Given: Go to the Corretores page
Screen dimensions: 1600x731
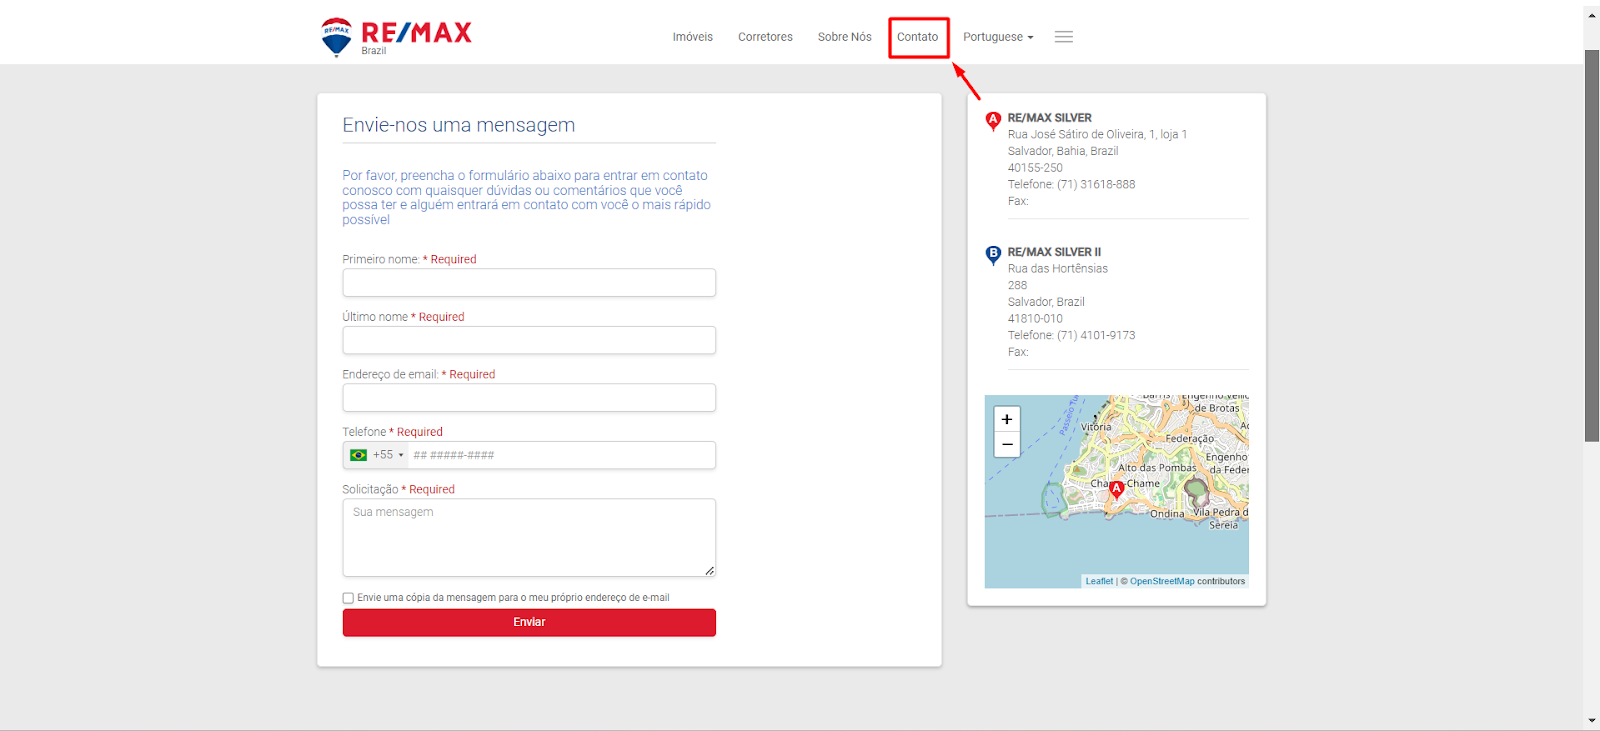Looking at the screenshot, I should tap(765, 37).
